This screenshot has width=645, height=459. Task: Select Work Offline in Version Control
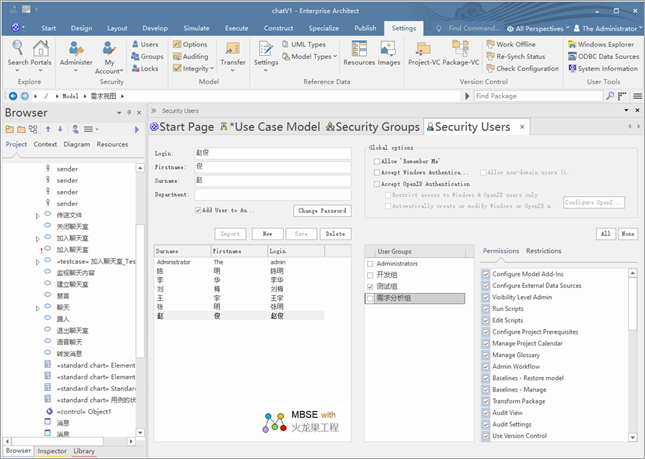(x=511, y=44)
